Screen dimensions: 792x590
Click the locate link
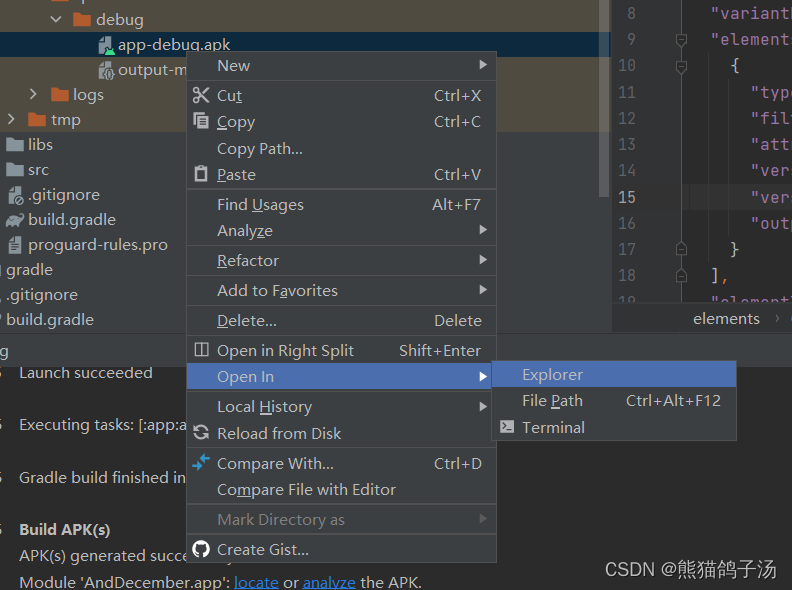256,582
